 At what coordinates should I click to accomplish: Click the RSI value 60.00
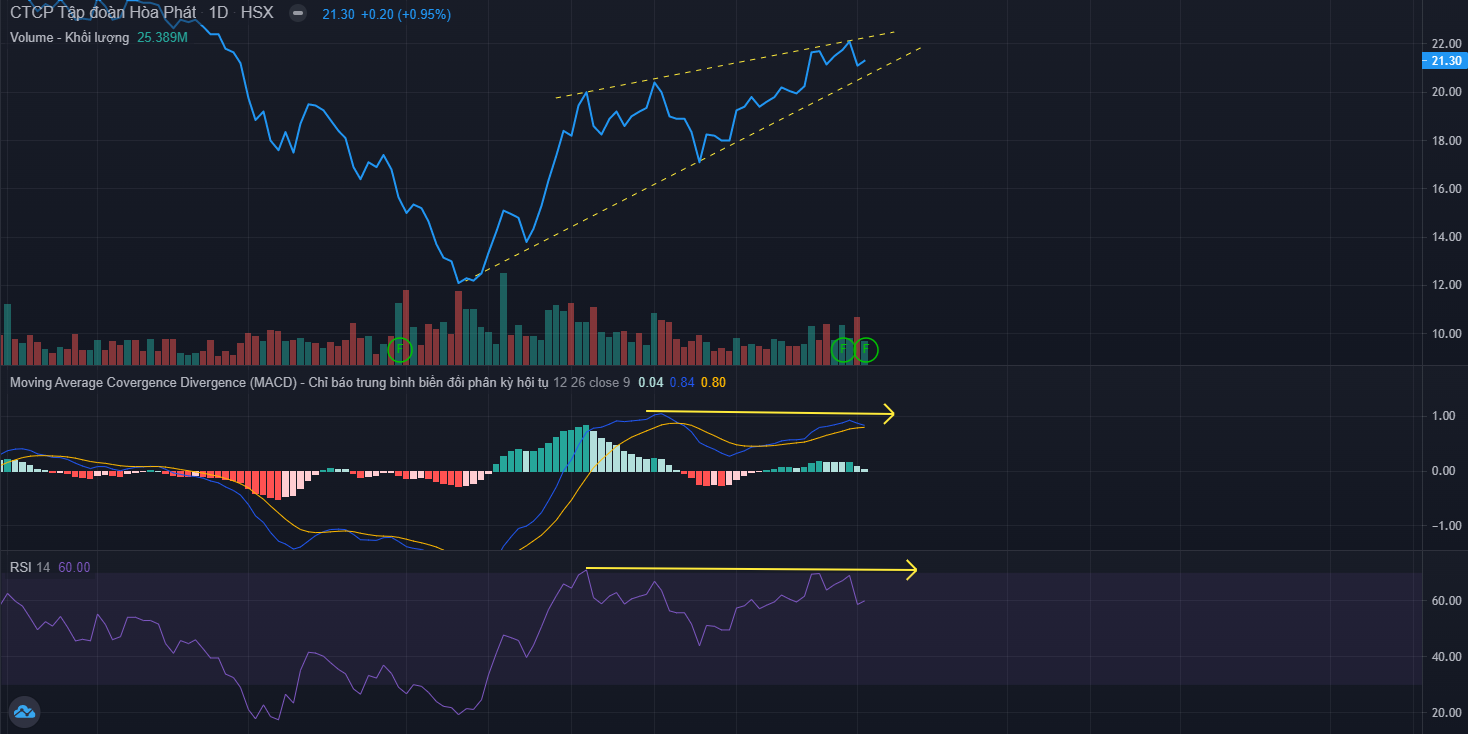point(74,567)
